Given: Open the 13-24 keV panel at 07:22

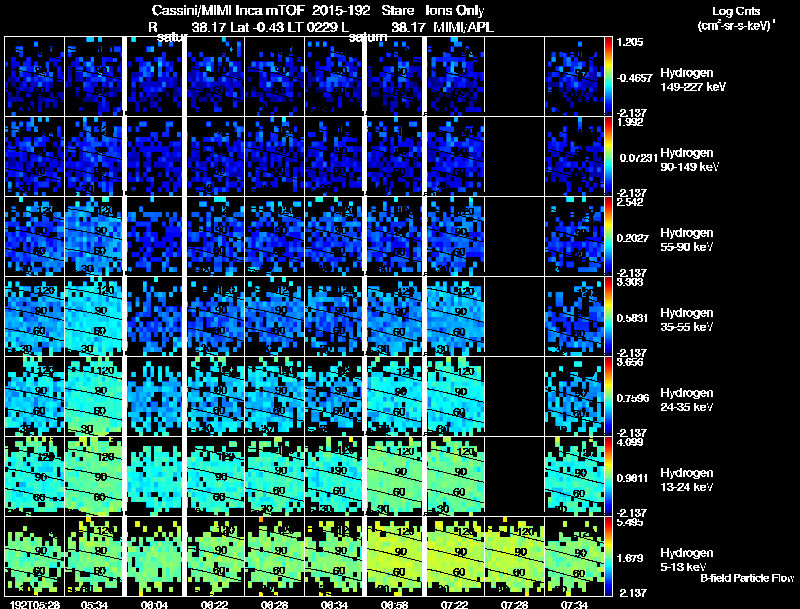Looking at the screenshot, I should (455, 477).
